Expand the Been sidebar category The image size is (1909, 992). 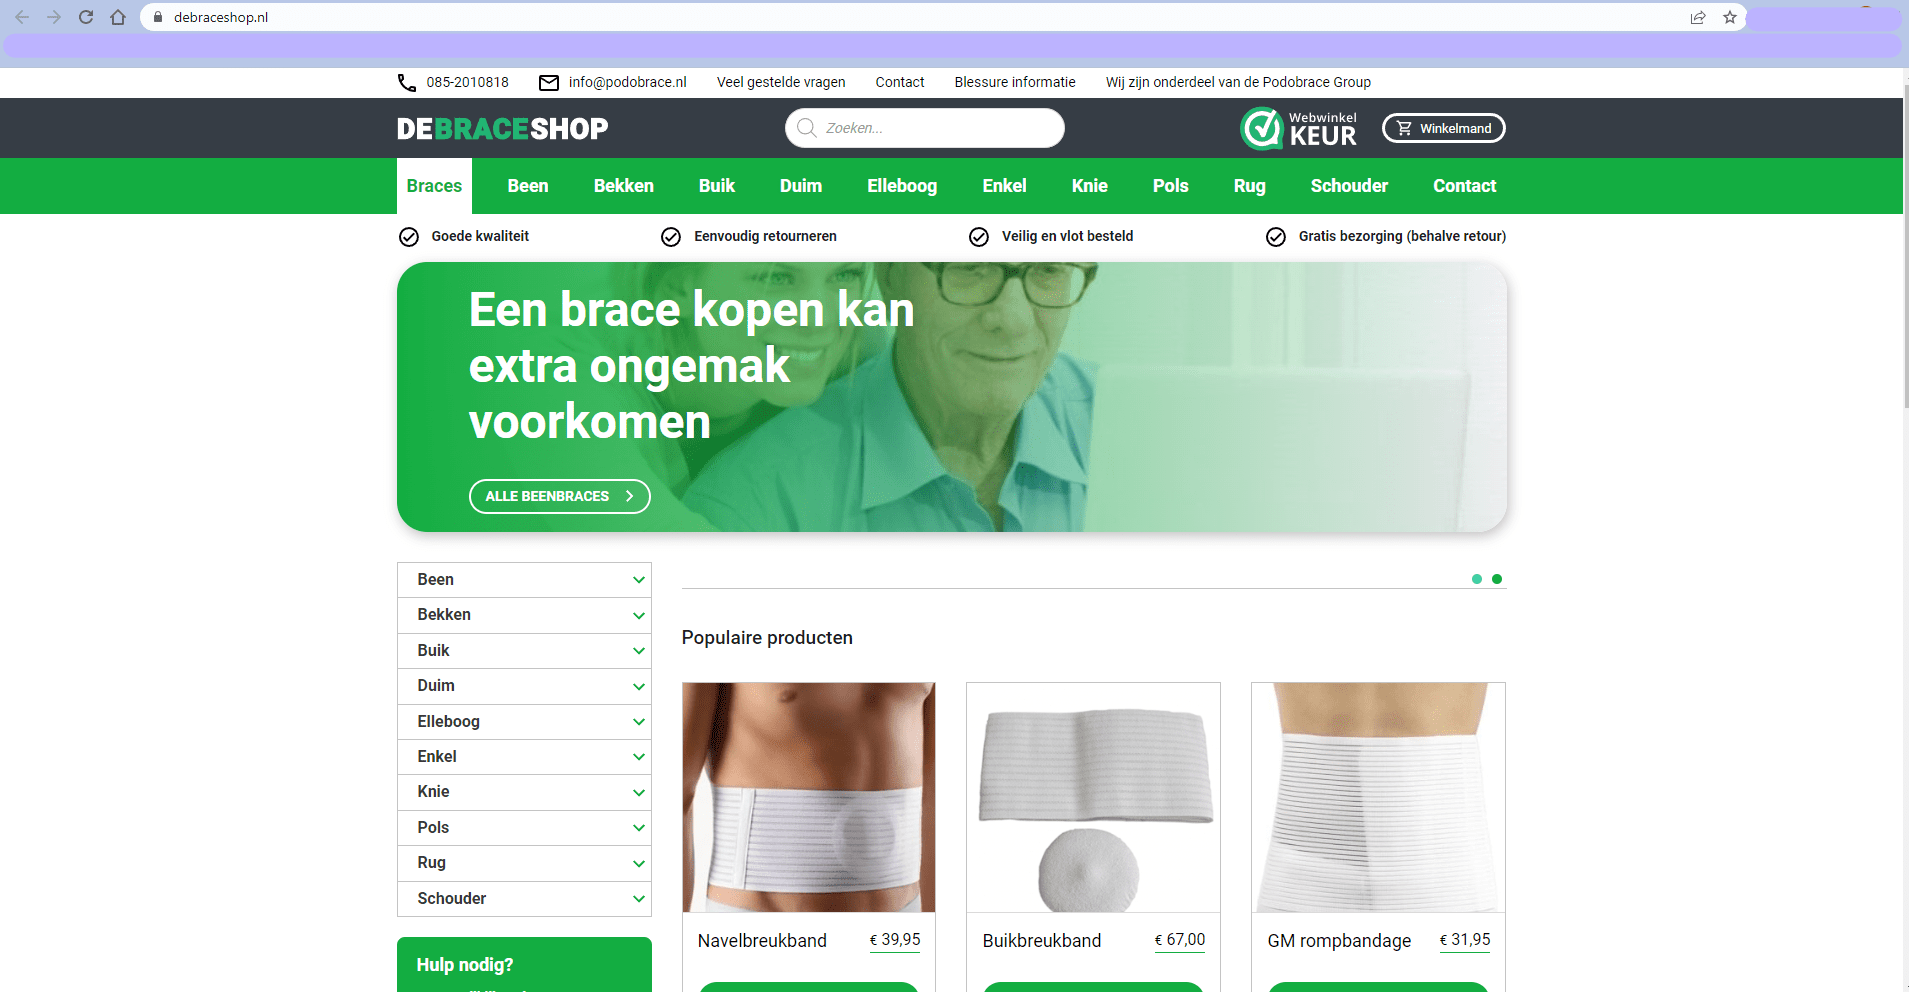(638, 580)
